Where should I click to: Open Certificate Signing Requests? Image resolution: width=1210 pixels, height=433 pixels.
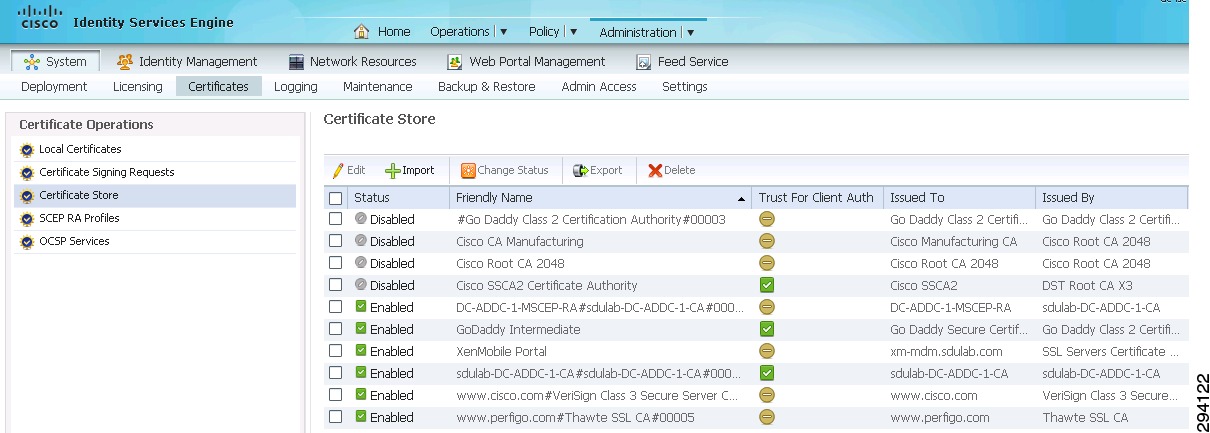[107, 173]
